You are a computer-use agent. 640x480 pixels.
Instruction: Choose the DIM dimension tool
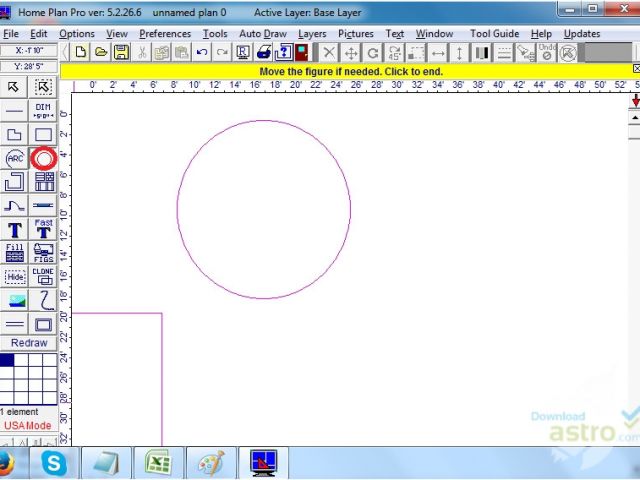(x=43, y=110)
